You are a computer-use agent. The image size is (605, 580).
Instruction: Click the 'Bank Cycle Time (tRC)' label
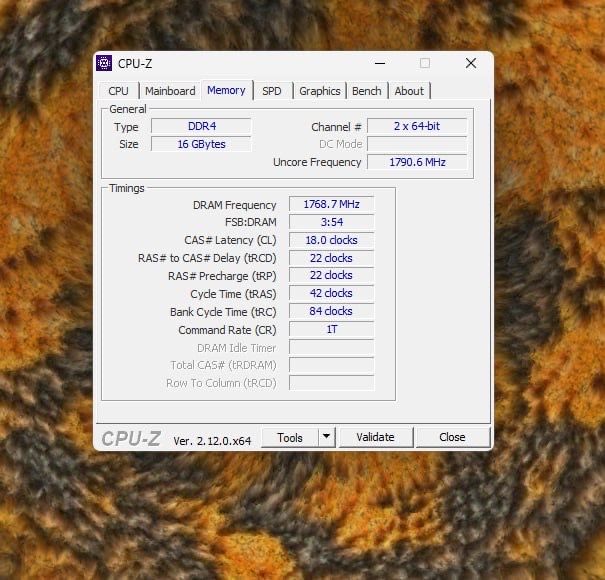pos(223,312)
